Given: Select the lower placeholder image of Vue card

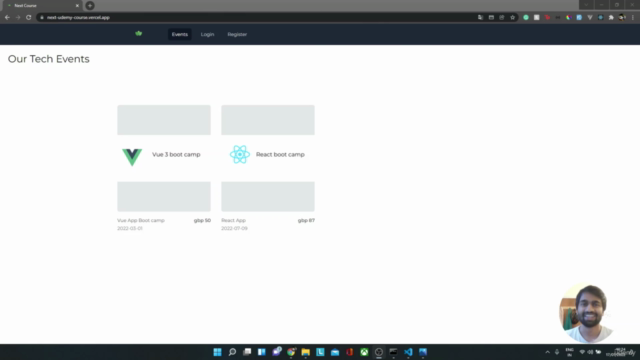Looking at the screenshot, I should tap(164, 196).
